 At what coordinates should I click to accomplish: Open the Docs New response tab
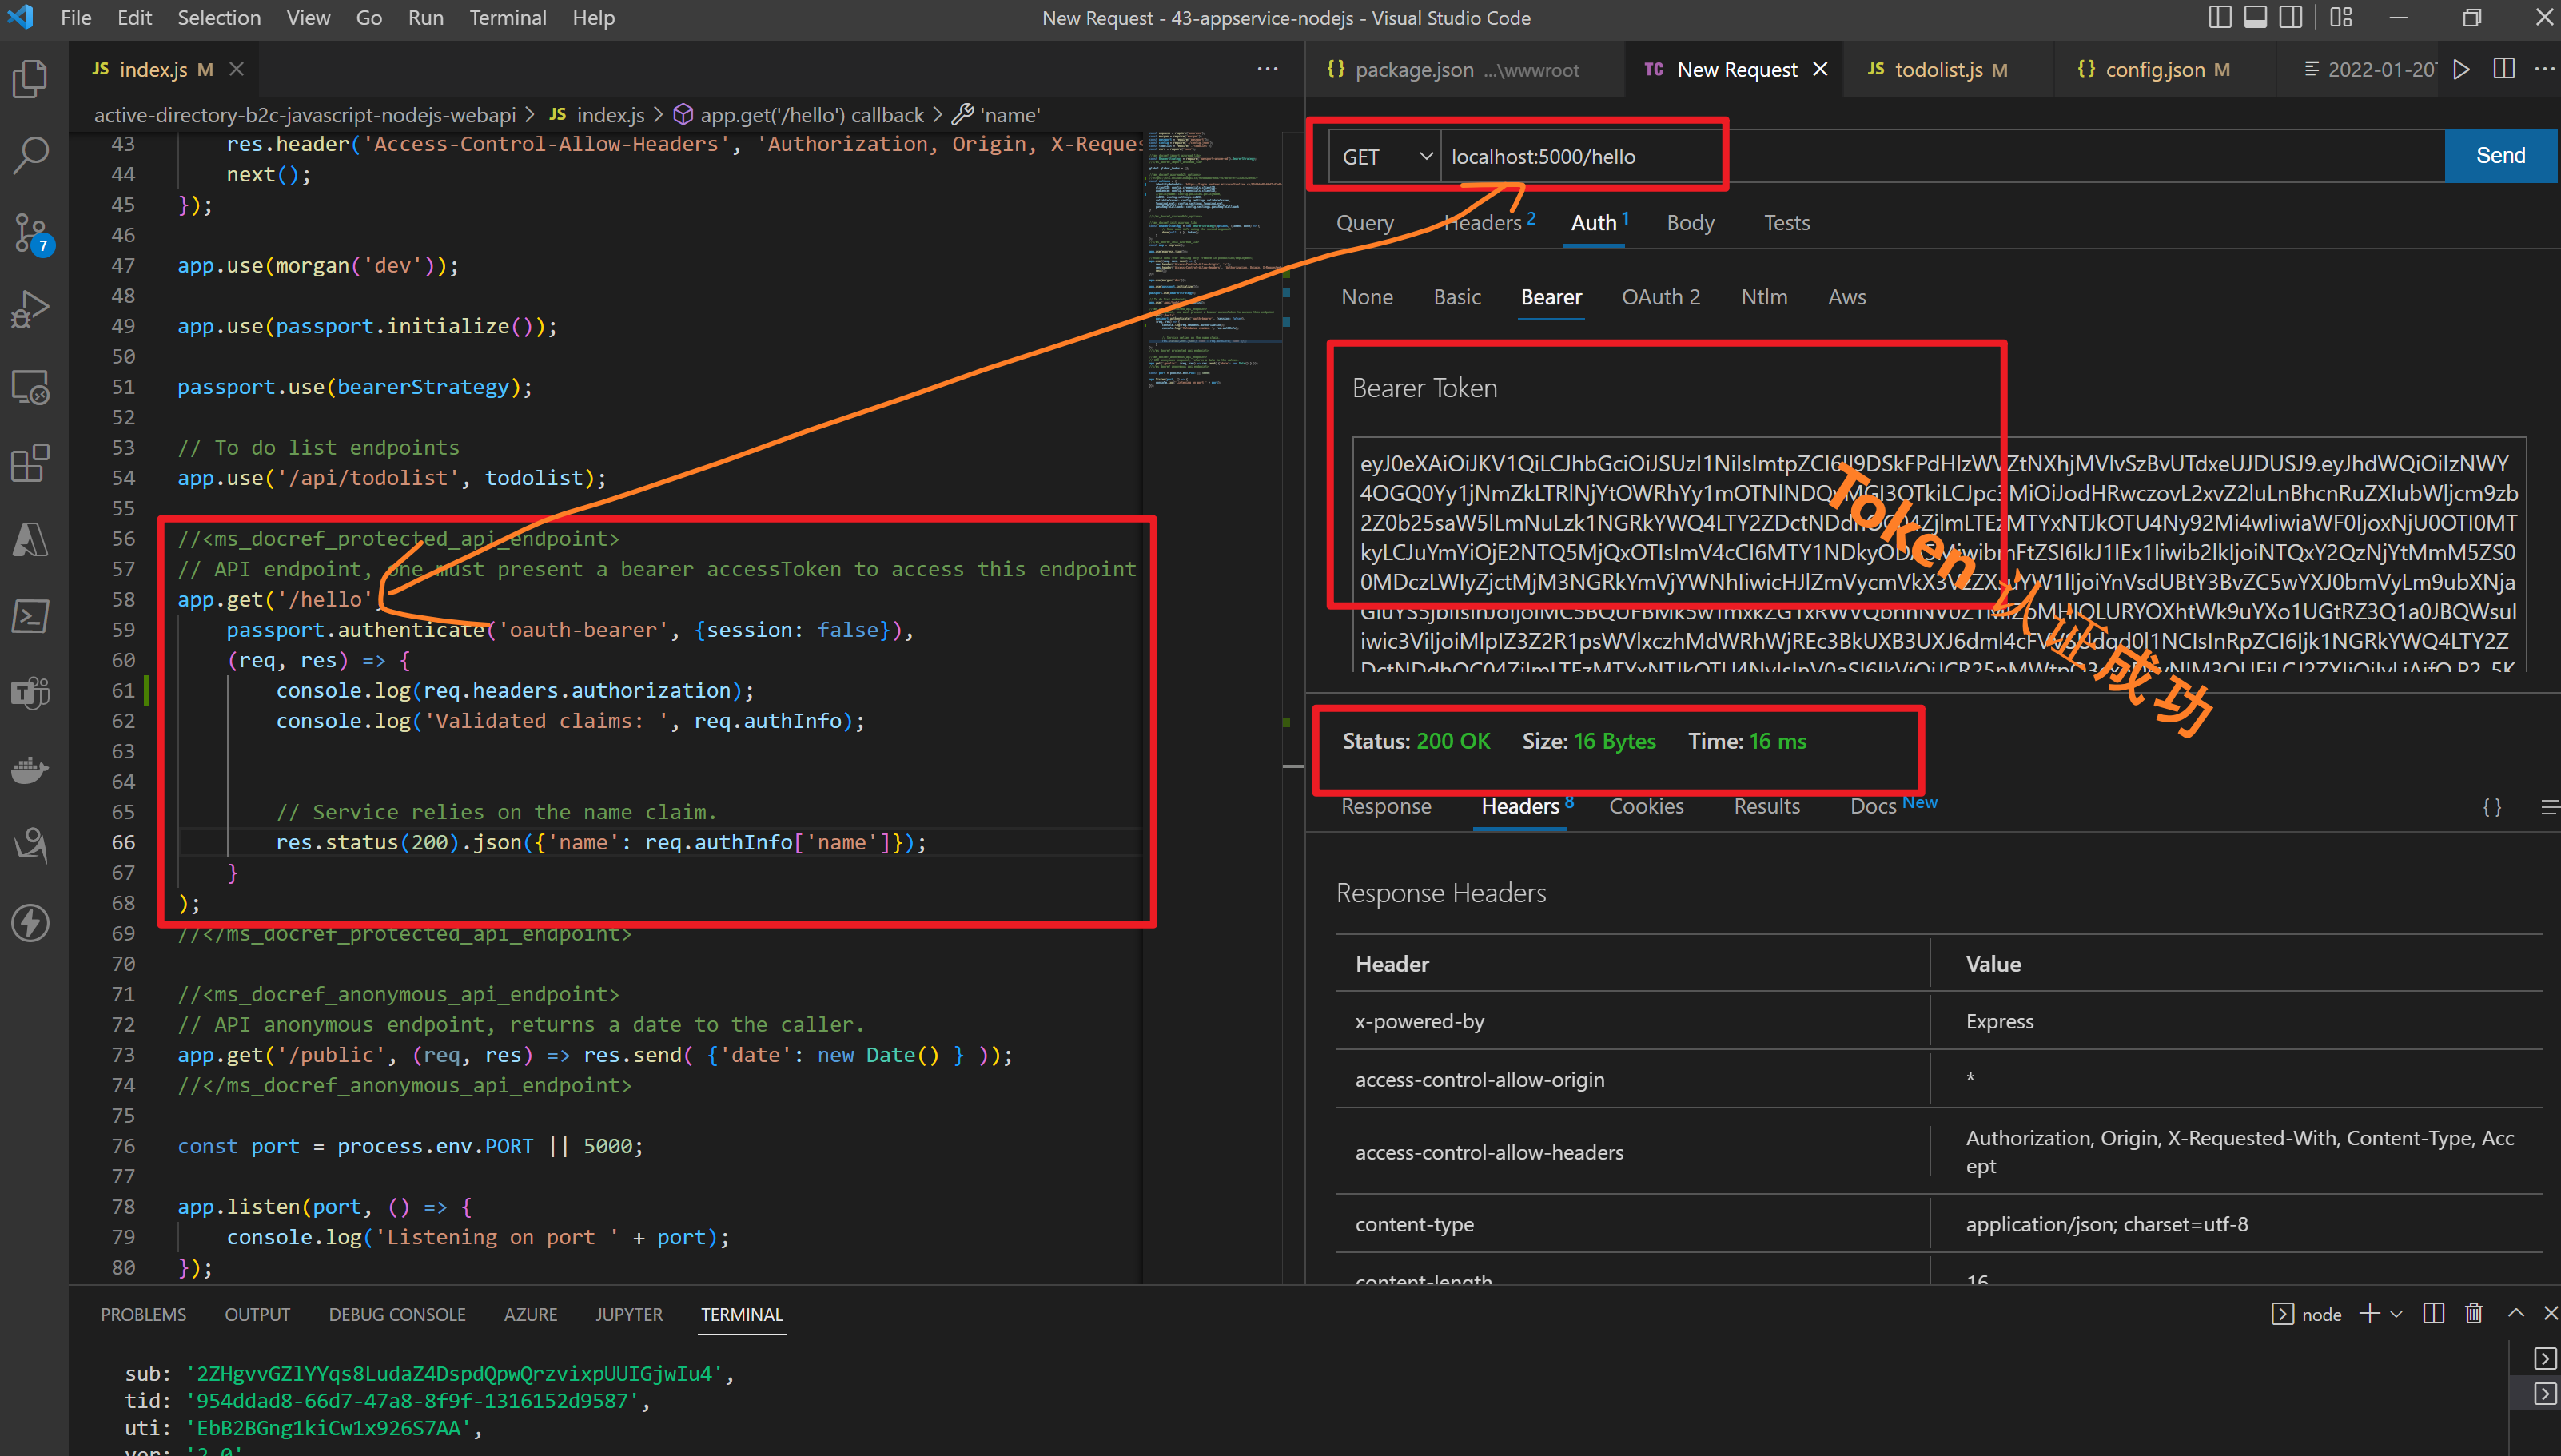point(1893,805)
